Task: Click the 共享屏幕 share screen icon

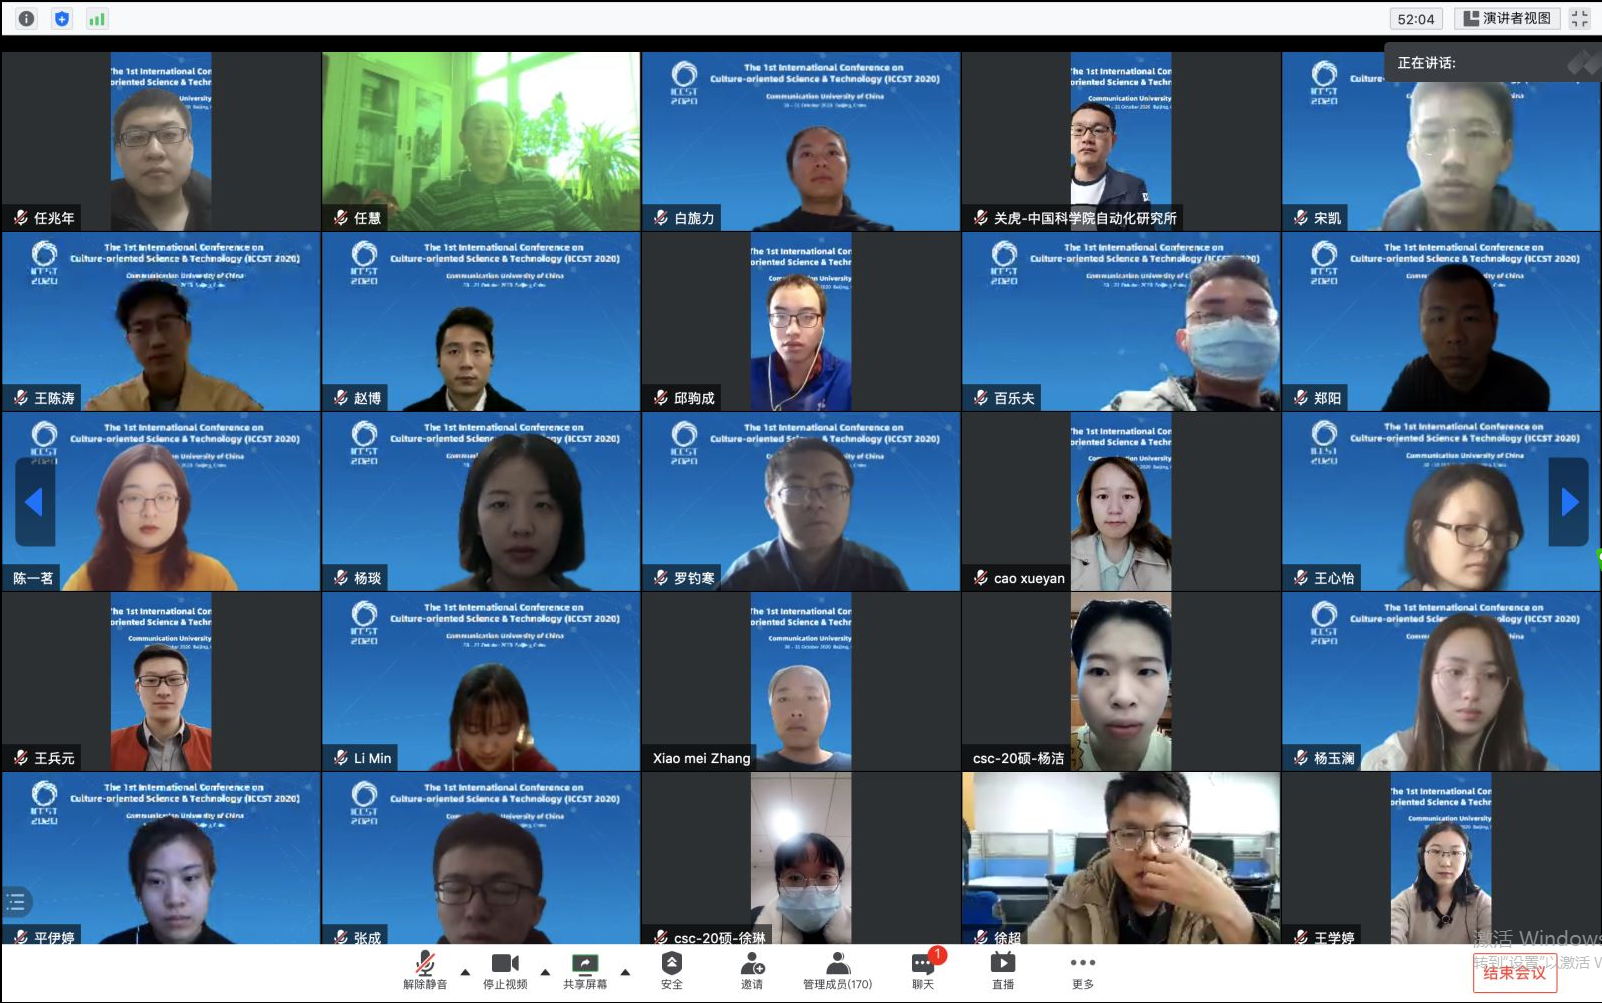Action: 584,964
